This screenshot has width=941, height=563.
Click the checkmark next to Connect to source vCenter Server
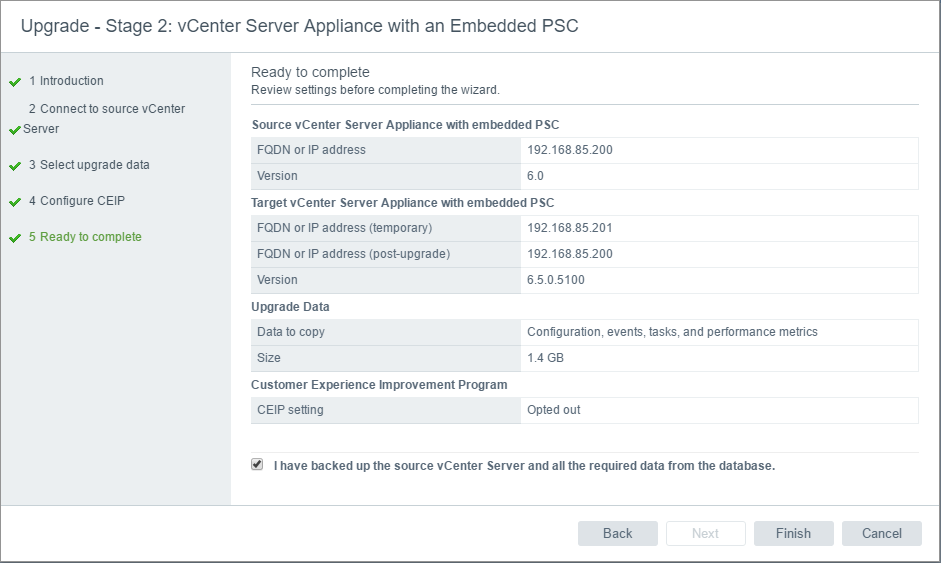pos(15,130)
